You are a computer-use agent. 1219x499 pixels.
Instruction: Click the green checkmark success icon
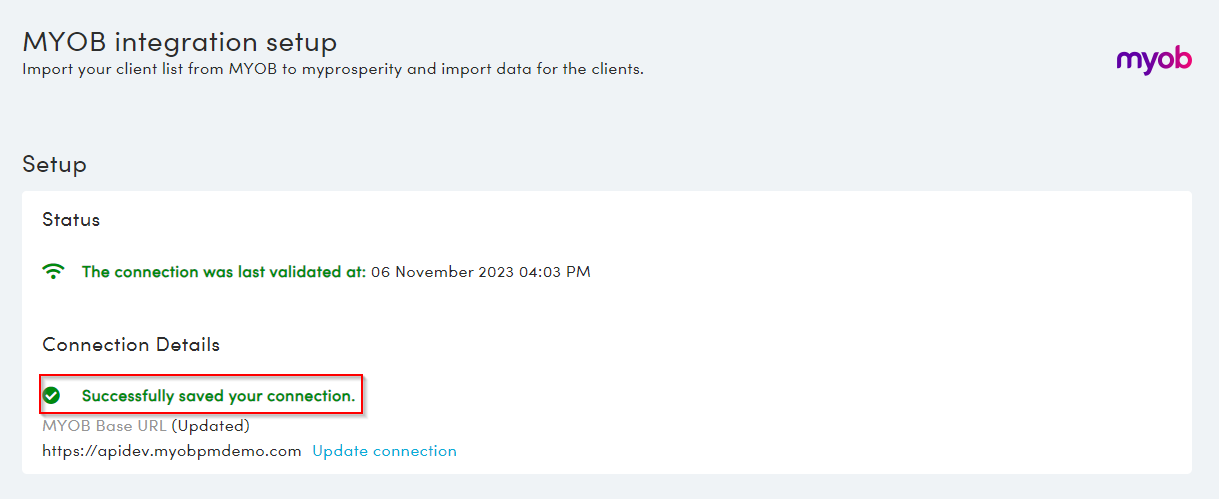click(x=52, y=396)
